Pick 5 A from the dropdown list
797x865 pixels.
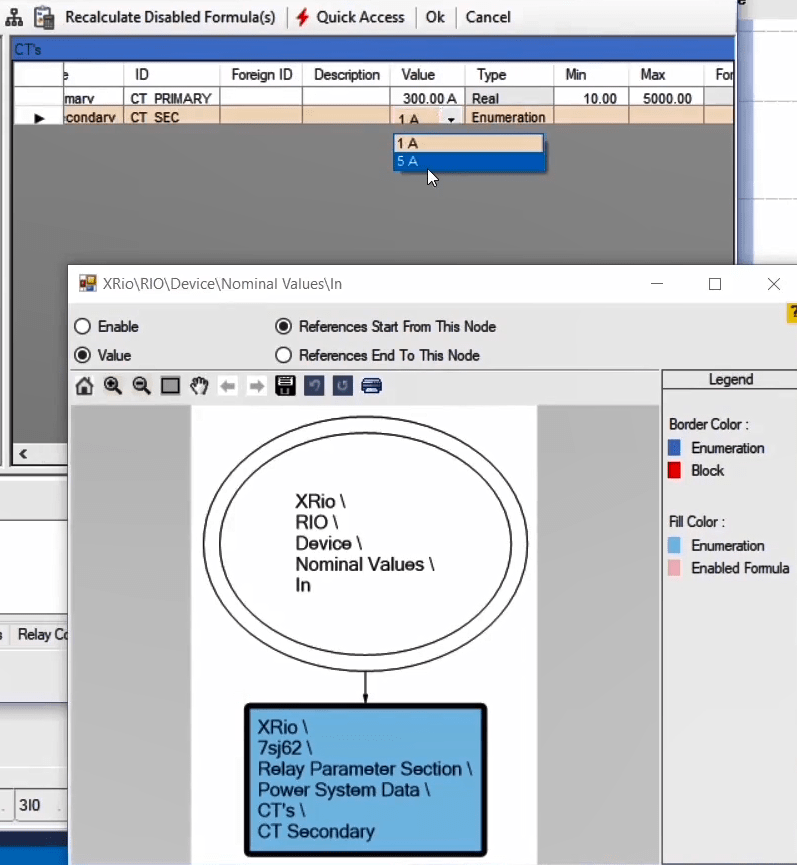point(469,161)
